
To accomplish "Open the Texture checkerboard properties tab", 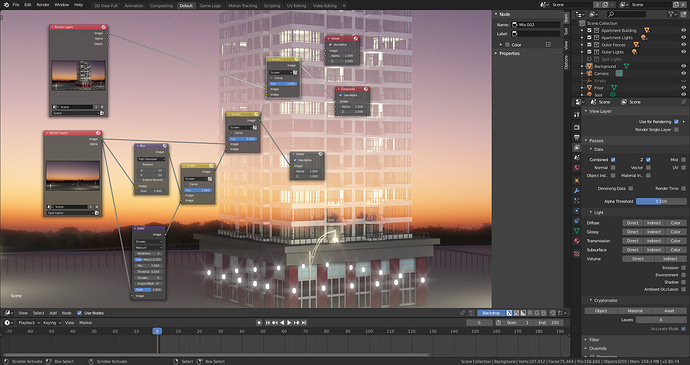I will pyautogui.click(x=576, y=254).
